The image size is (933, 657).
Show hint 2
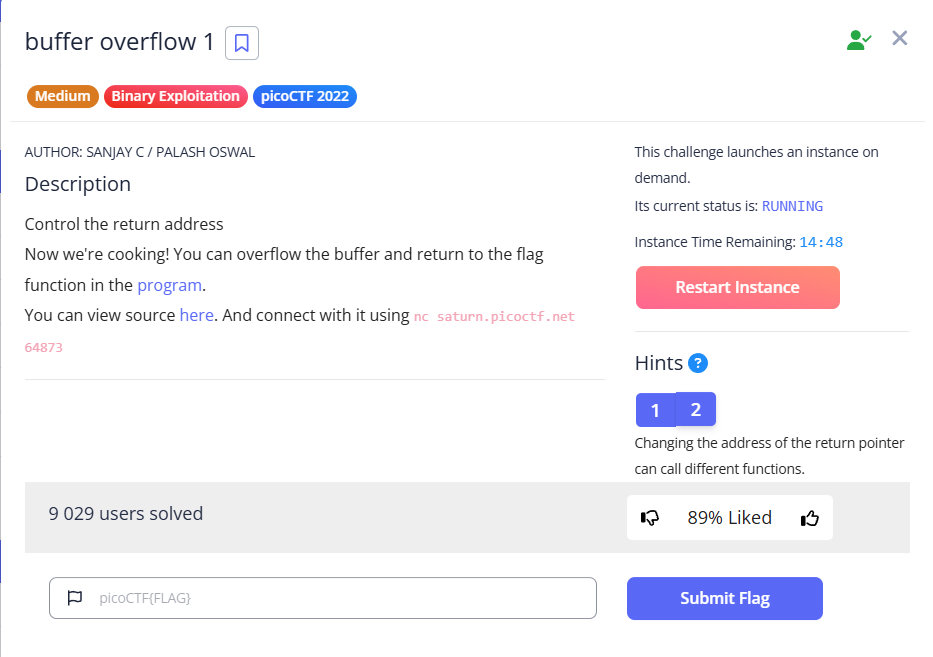point(696,409)
